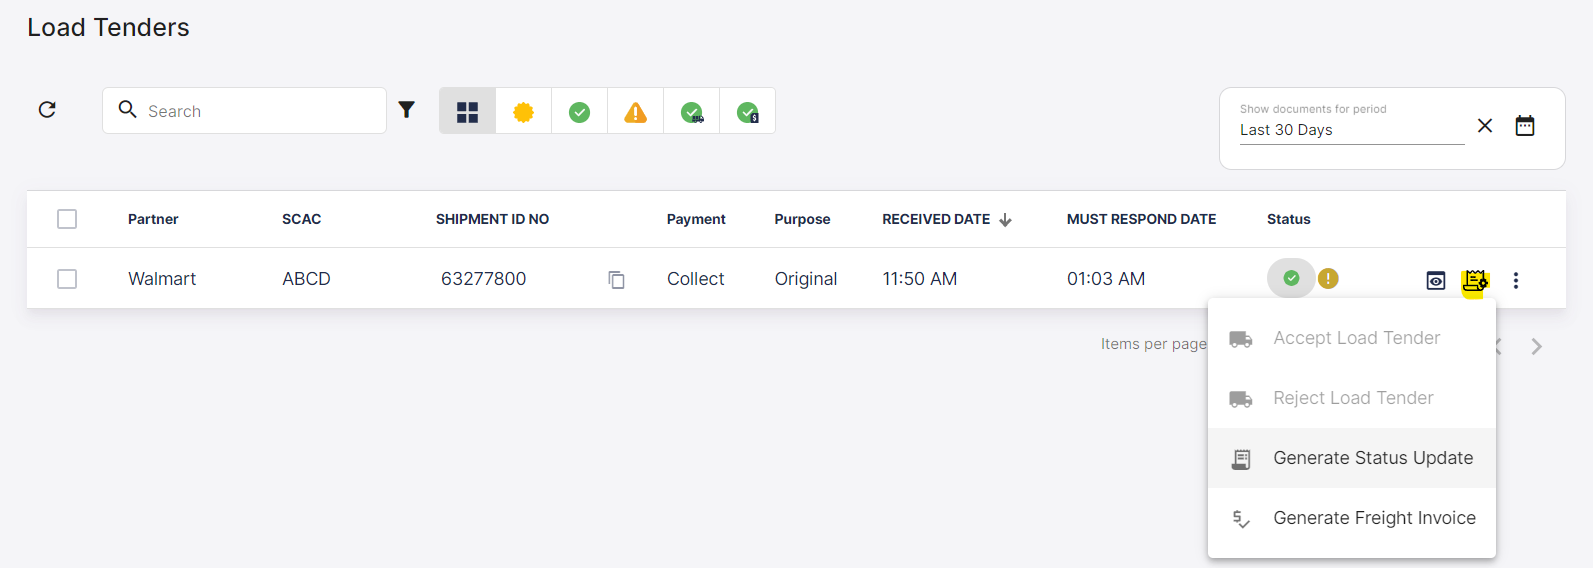Screen dimensions: 1593x568
Task: Click the Collect payment cell
Action: click(x=695, y=279)
